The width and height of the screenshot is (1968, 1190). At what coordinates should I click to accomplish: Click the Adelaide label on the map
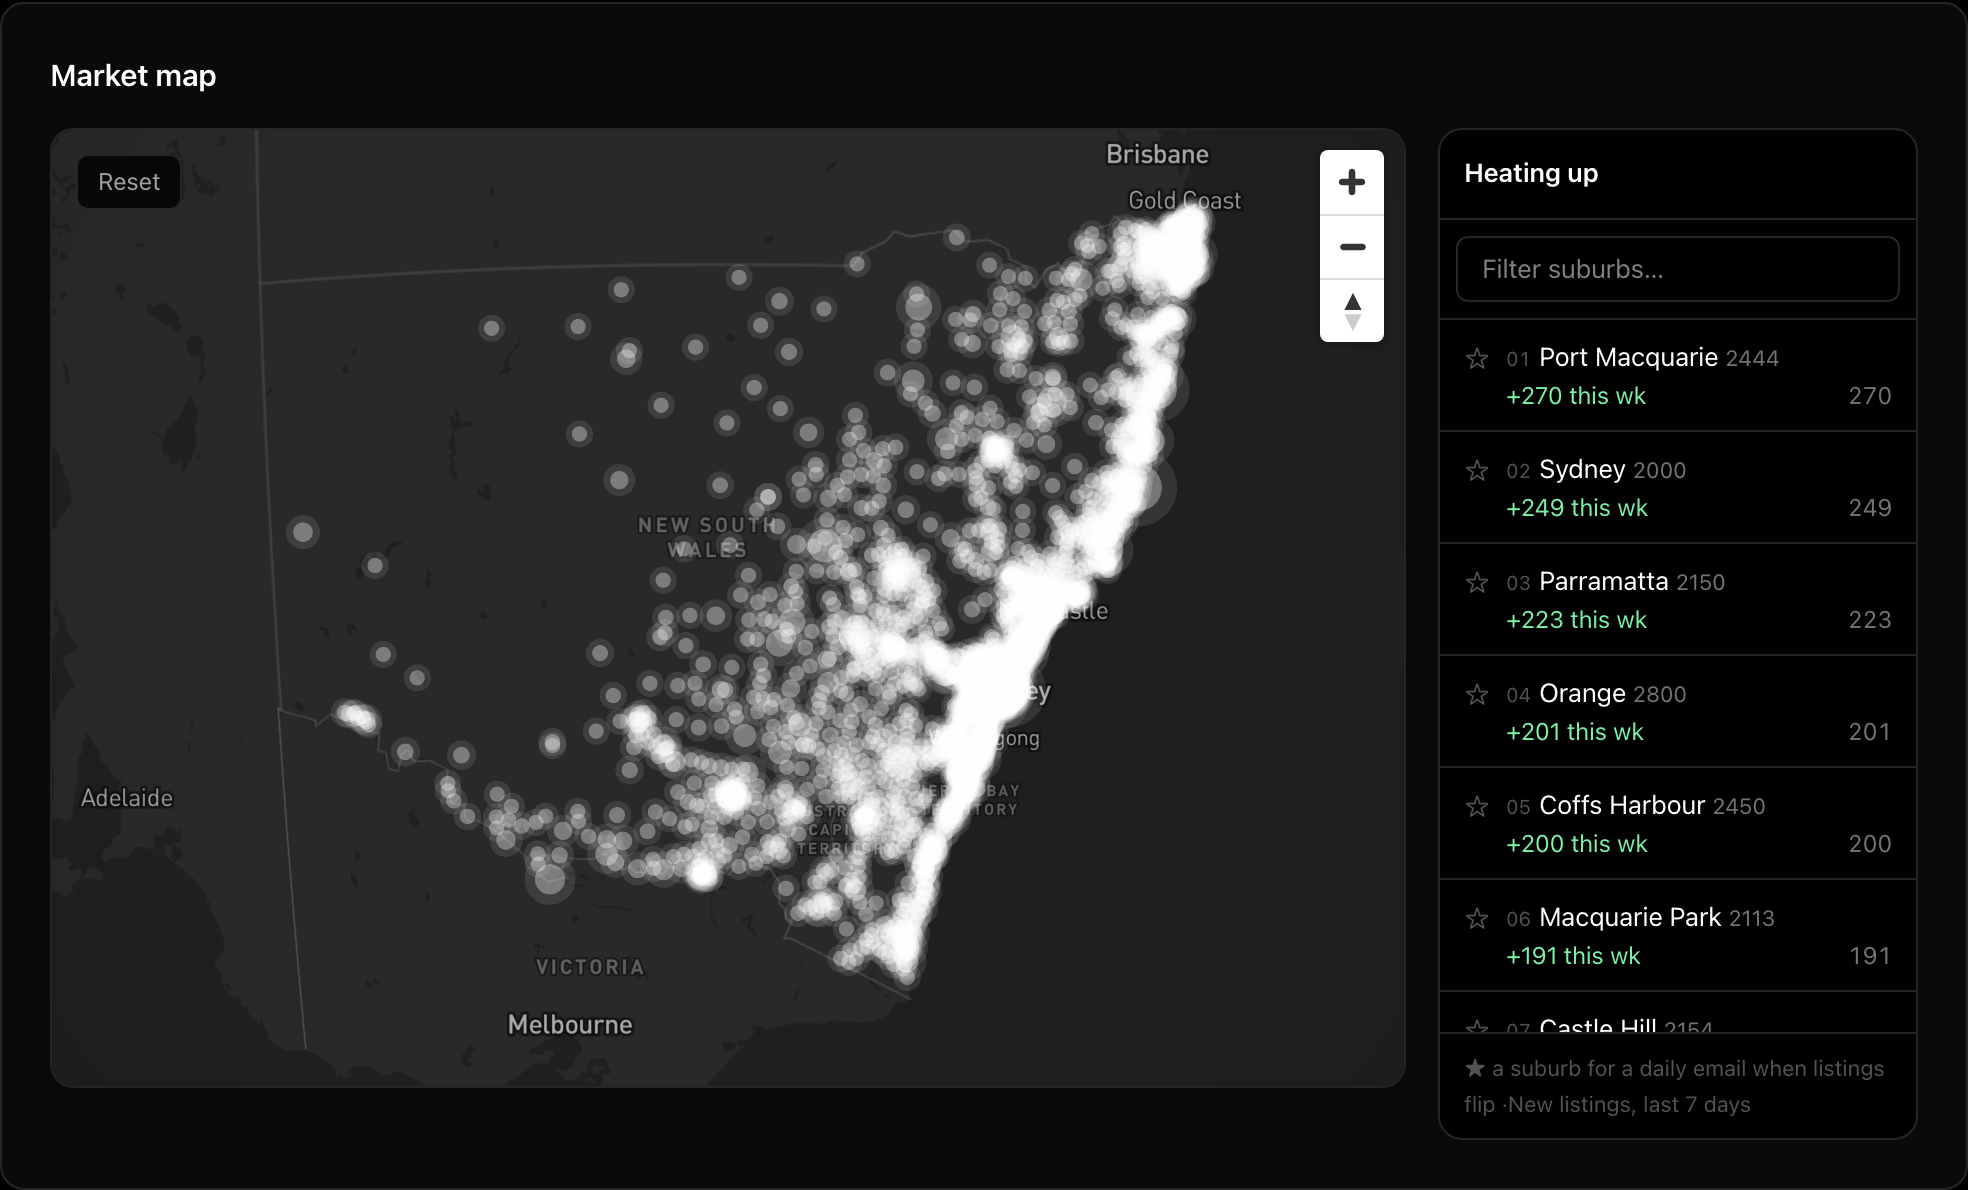pos(127,798)
